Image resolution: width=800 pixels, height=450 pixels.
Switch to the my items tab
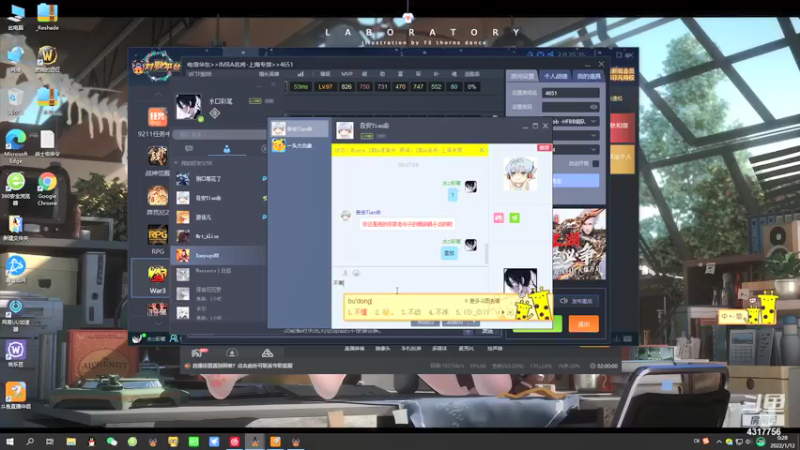[588, 76]
